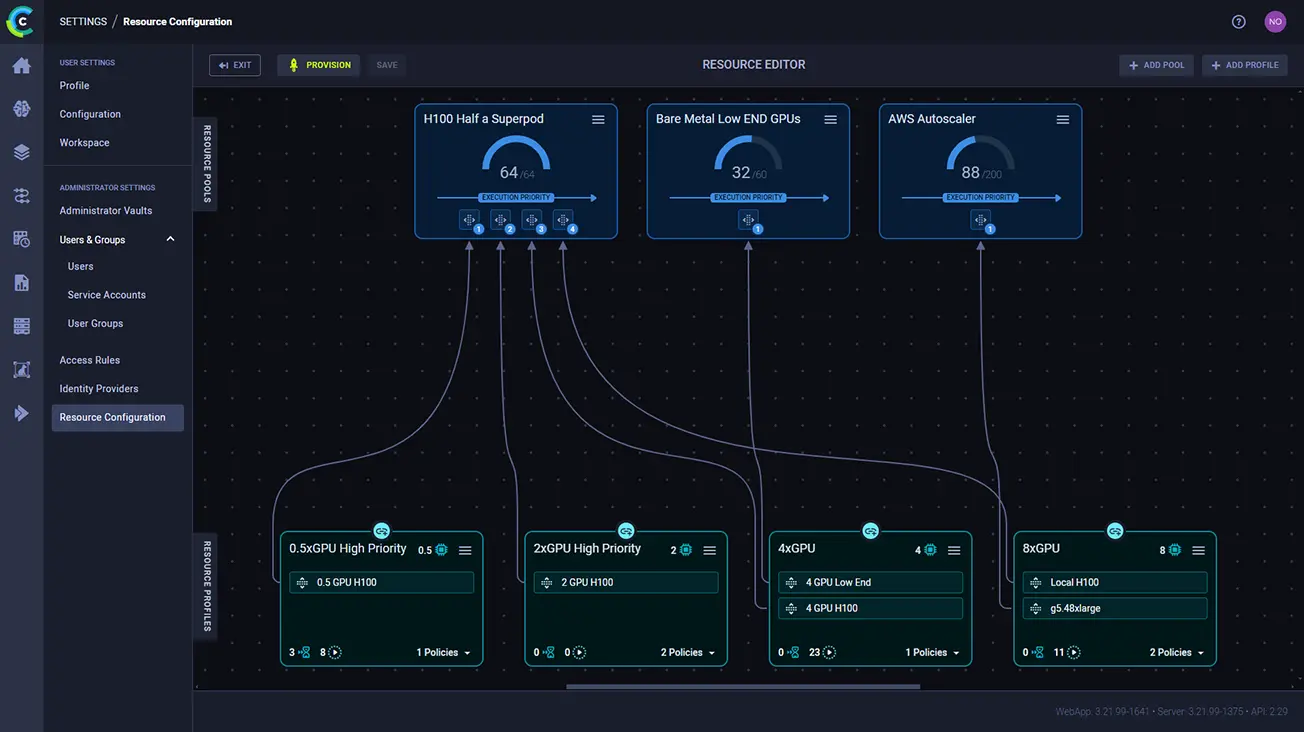Screen dimensions: 1304x732
Task: Collapse the Users & Groups section
Action: coord(170,239)
